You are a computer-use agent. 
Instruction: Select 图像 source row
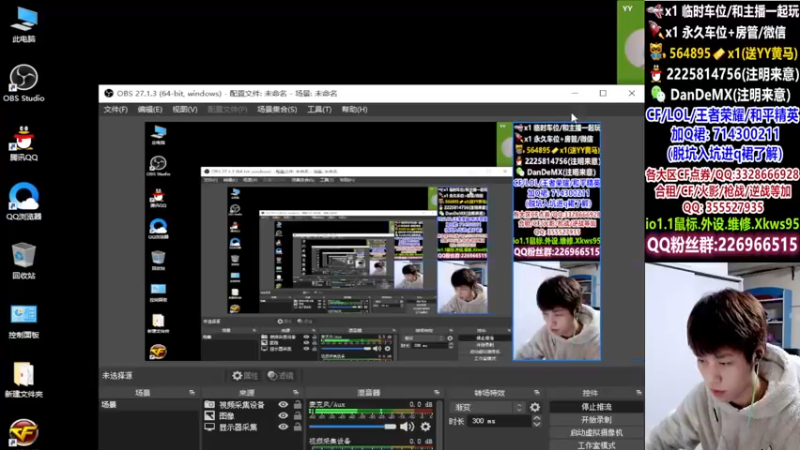coord(253,416)
